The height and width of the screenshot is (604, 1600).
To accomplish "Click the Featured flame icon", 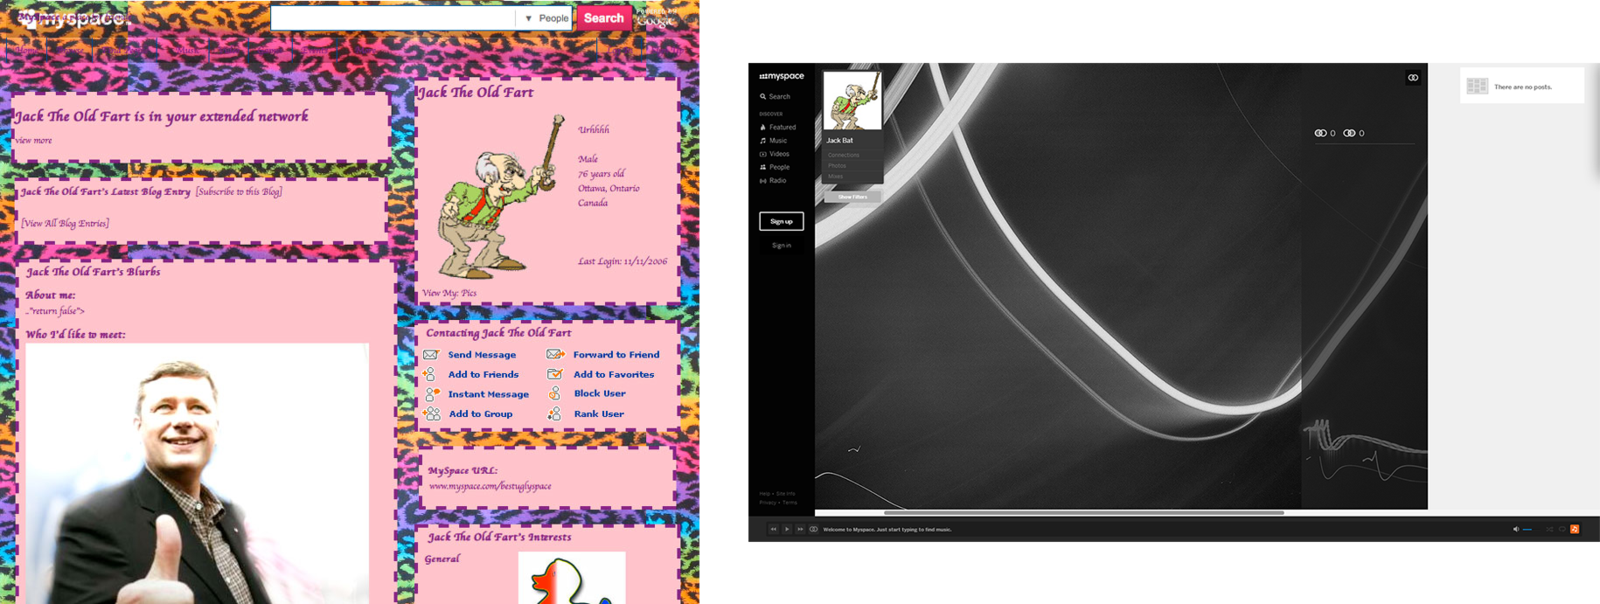I will tap(763, 127).
